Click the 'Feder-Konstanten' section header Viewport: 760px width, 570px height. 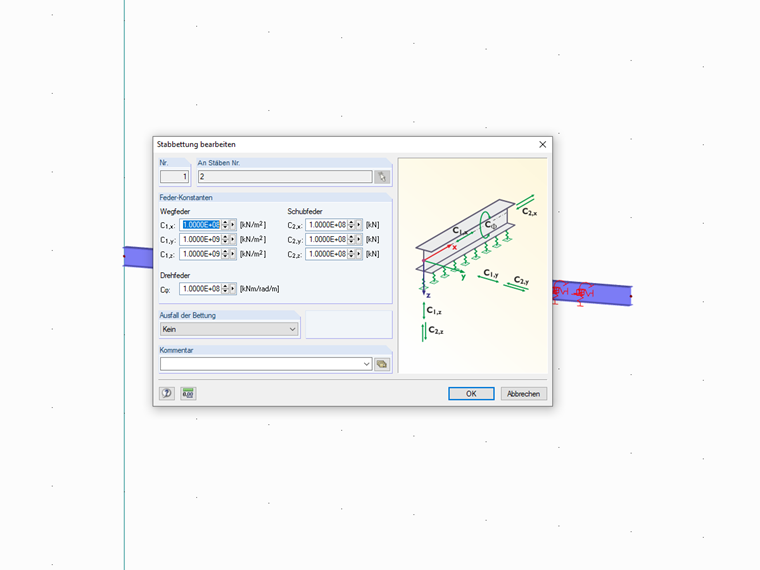coord(186,197)
